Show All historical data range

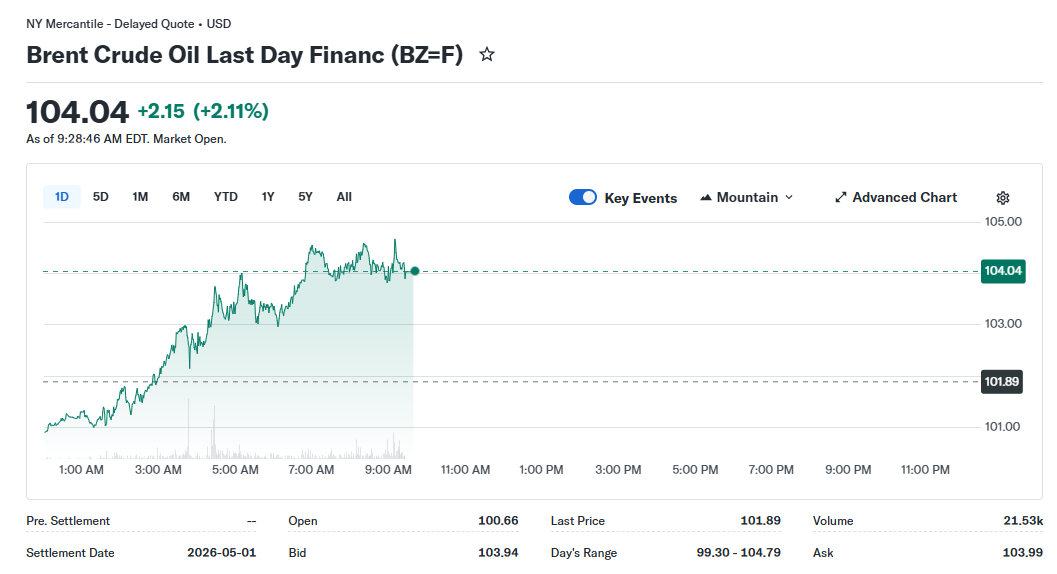click(x=344, y=197)
